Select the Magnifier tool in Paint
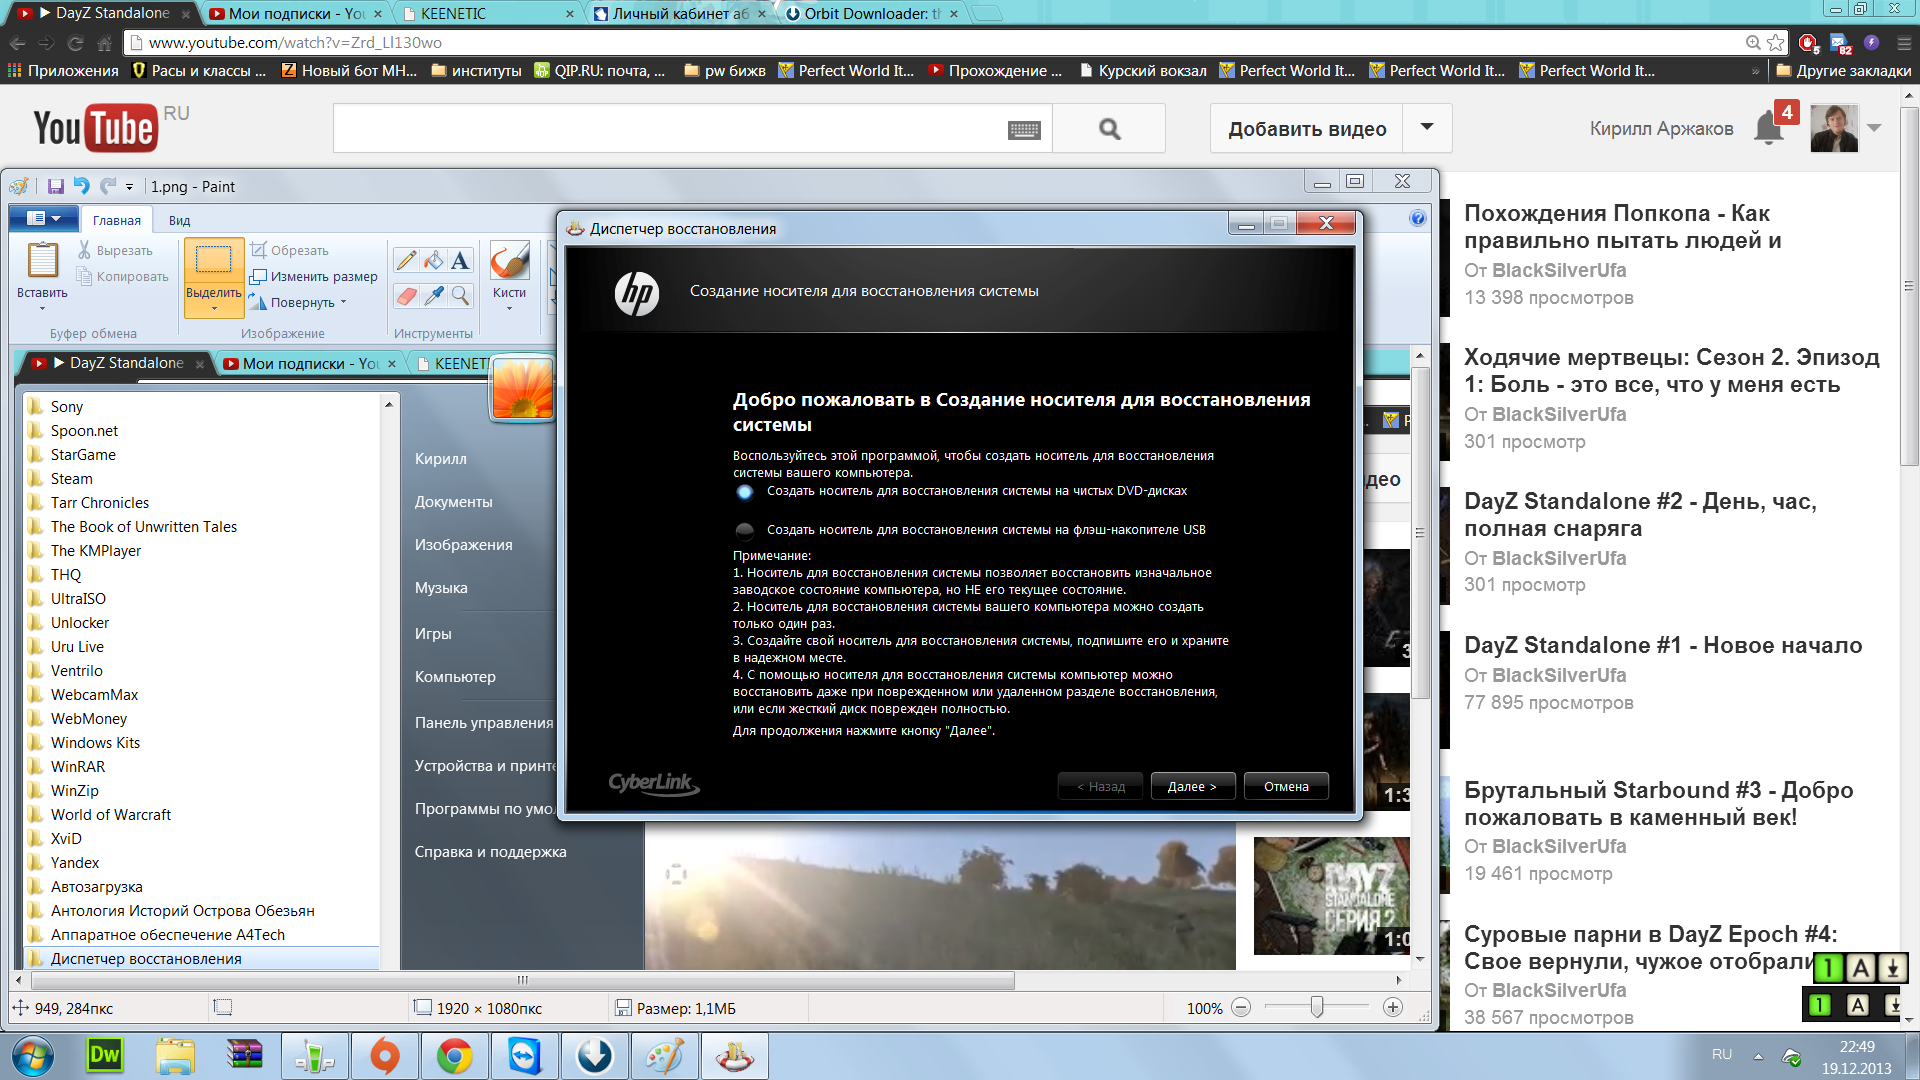 pos(460,295)
